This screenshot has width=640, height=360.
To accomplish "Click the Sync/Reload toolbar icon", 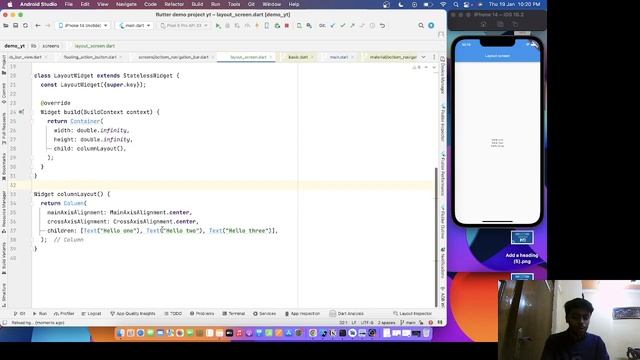I will coord(25,25).
